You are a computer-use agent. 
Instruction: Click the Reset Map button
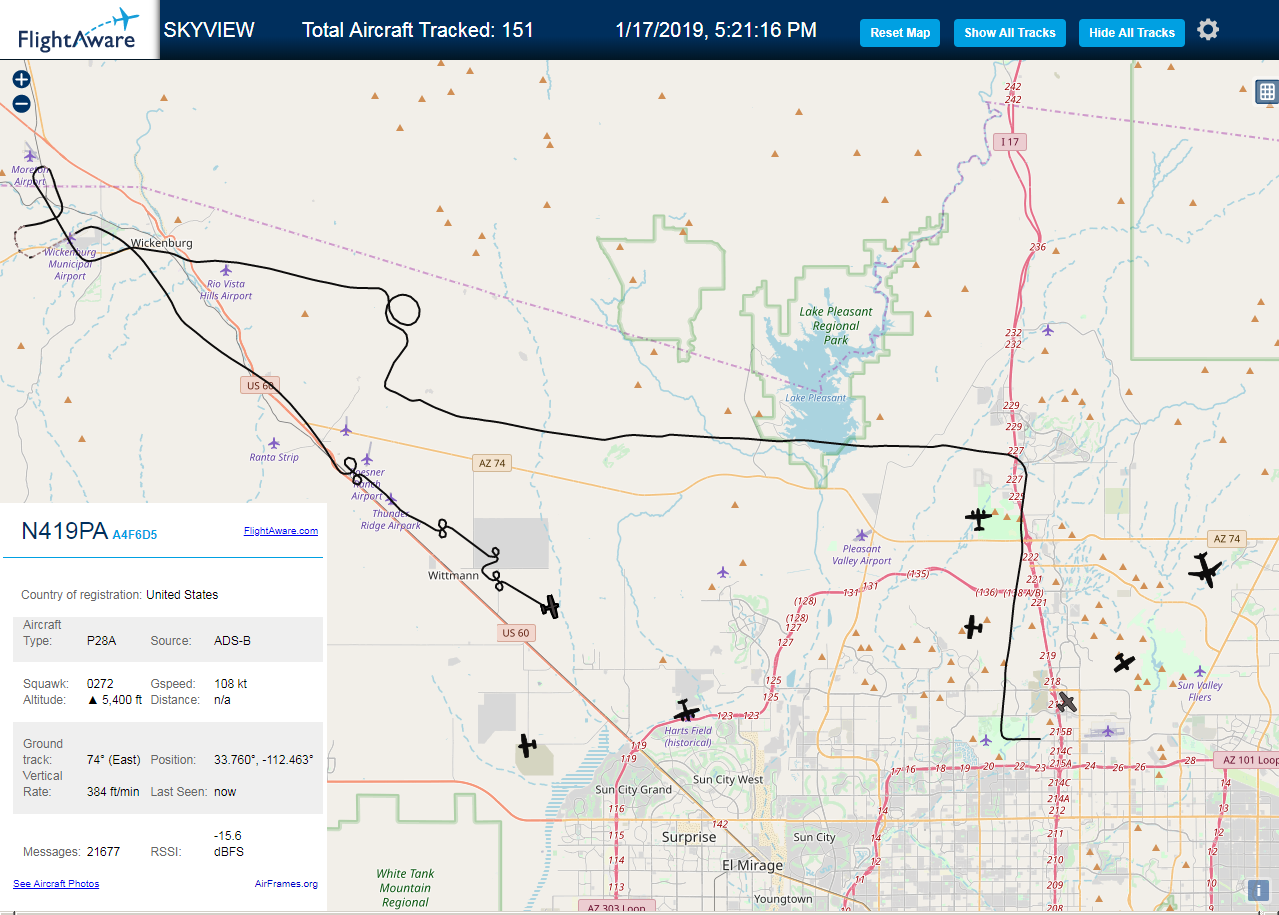(900, 33)
